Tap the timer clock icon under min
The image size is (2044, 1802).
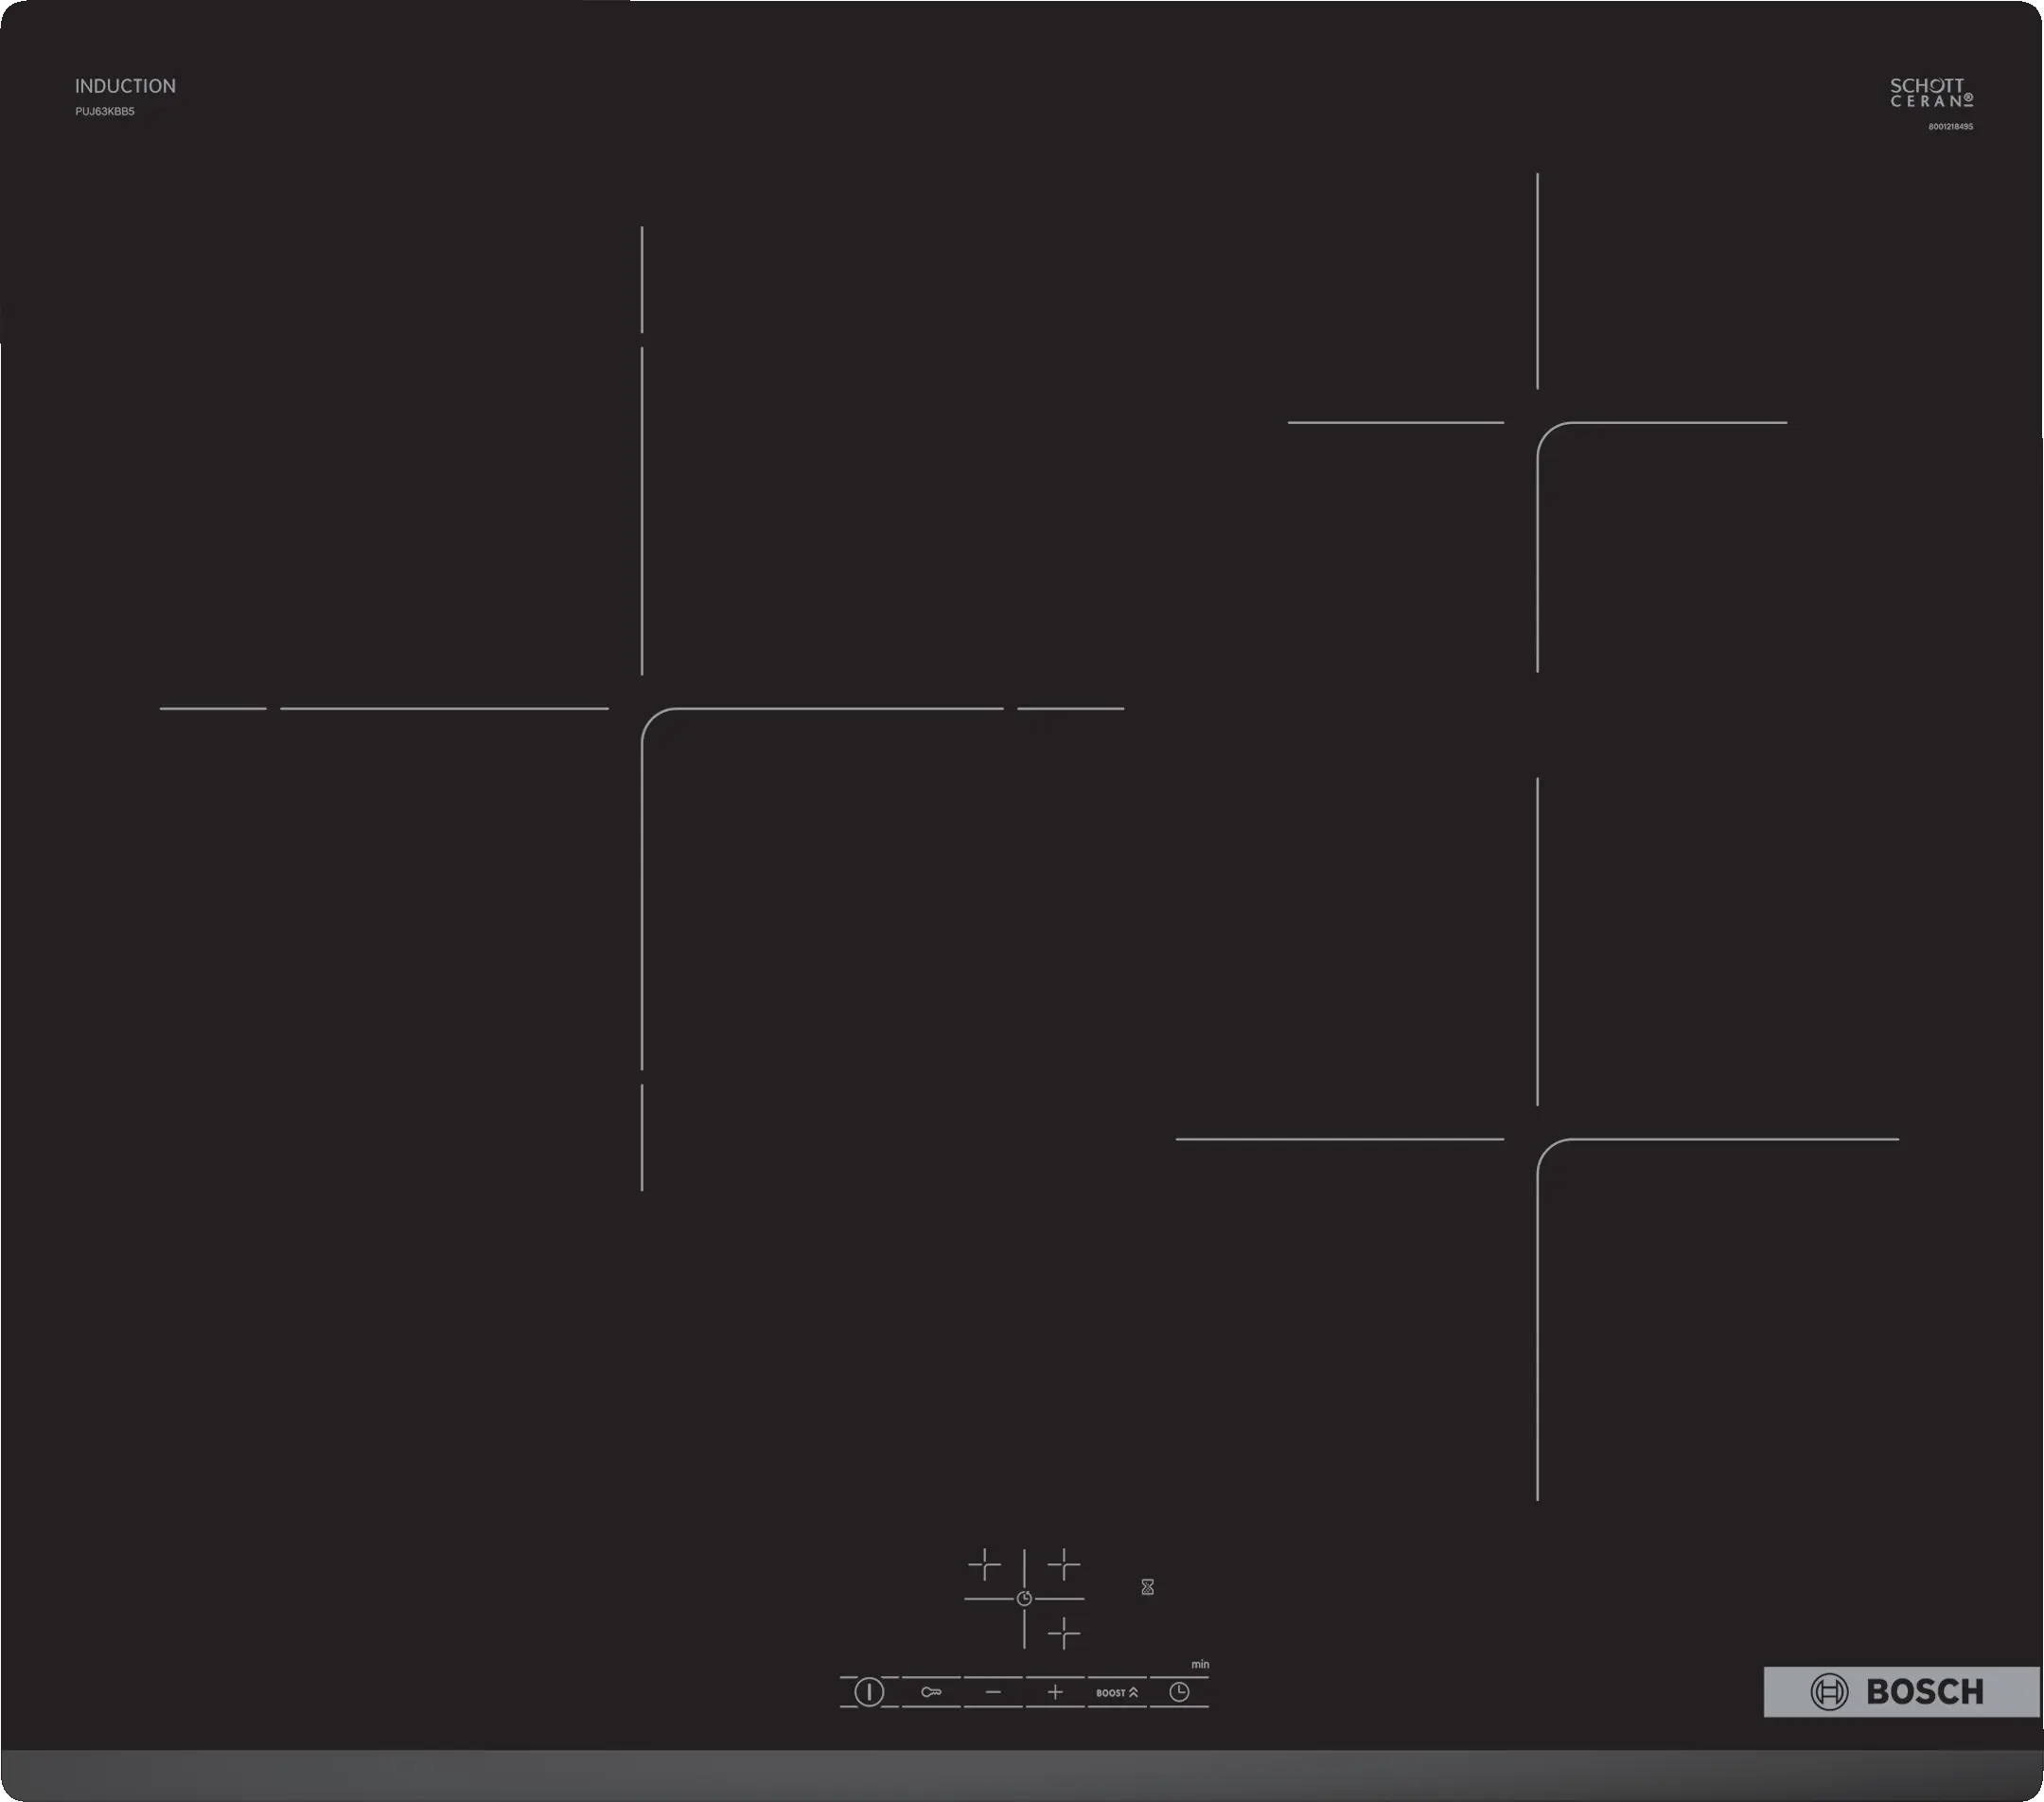click(1179, 1692)
